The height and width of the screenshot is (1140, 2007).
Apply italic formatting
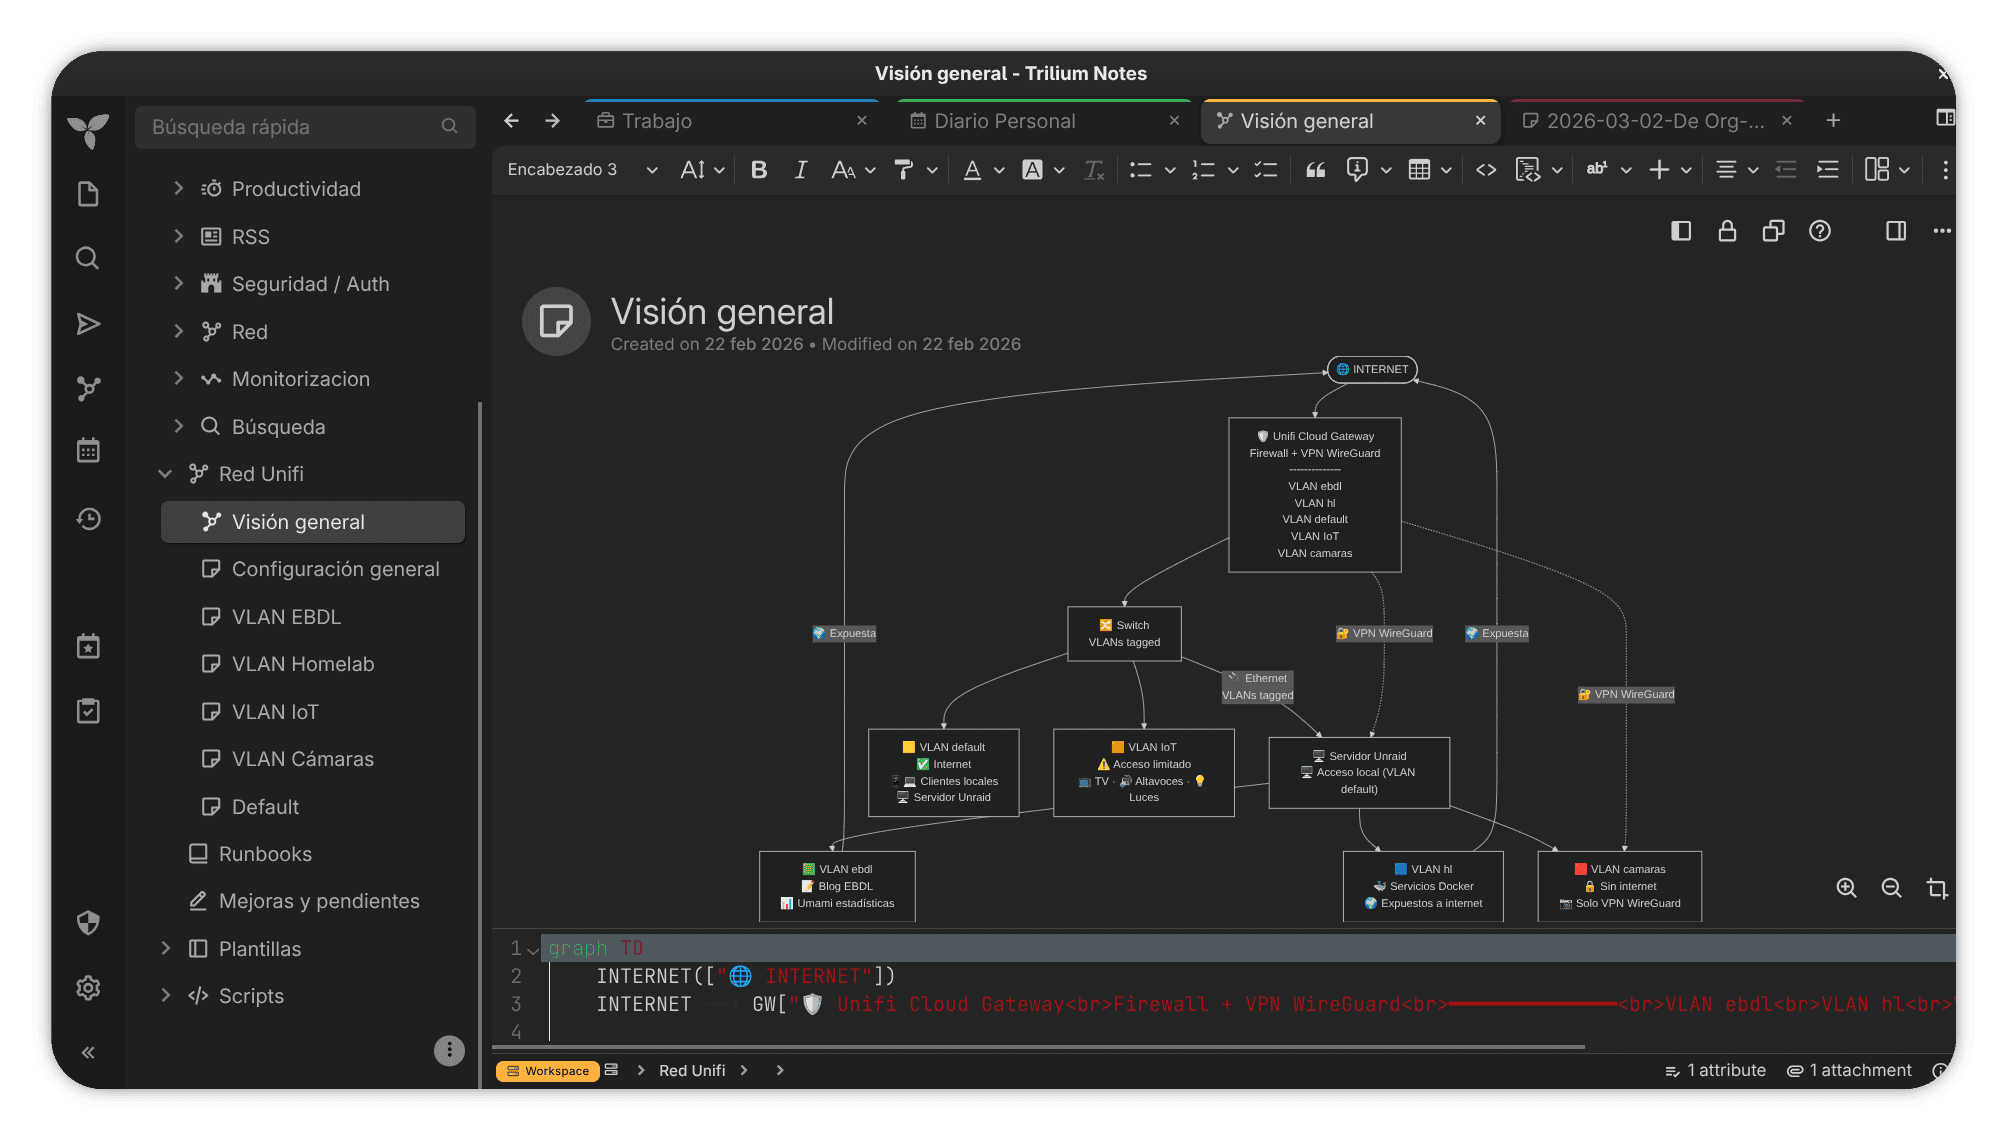[800, 170]
